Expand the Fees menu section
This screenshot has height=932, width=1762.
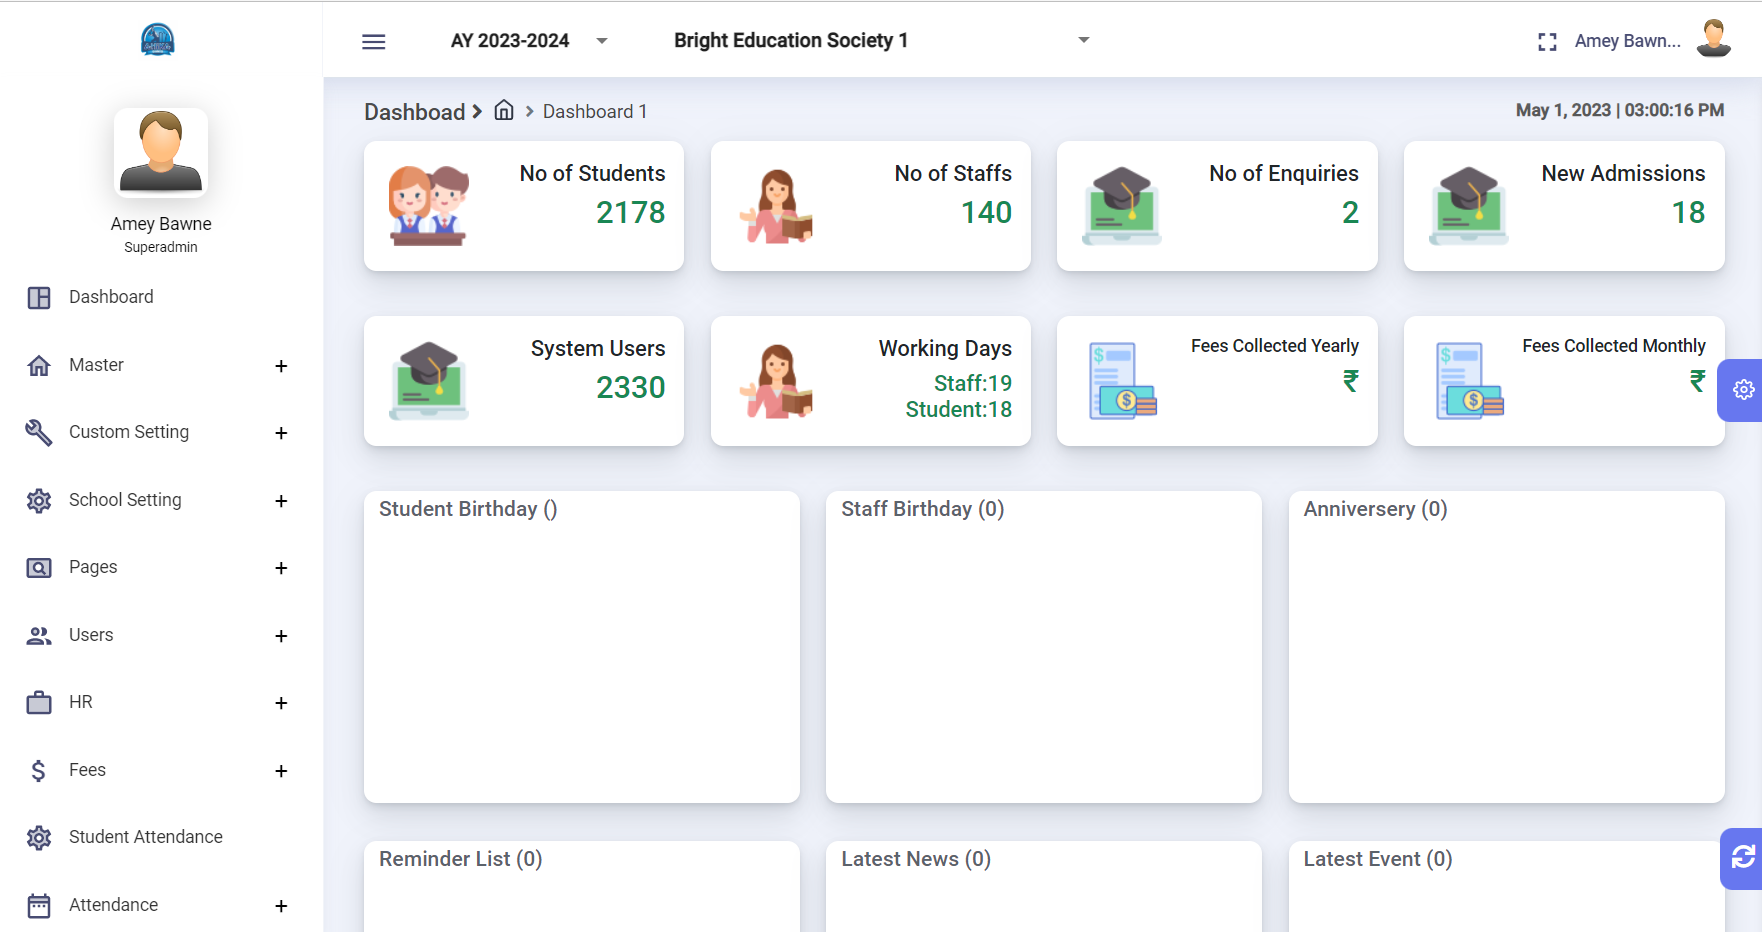pos(281,771)
